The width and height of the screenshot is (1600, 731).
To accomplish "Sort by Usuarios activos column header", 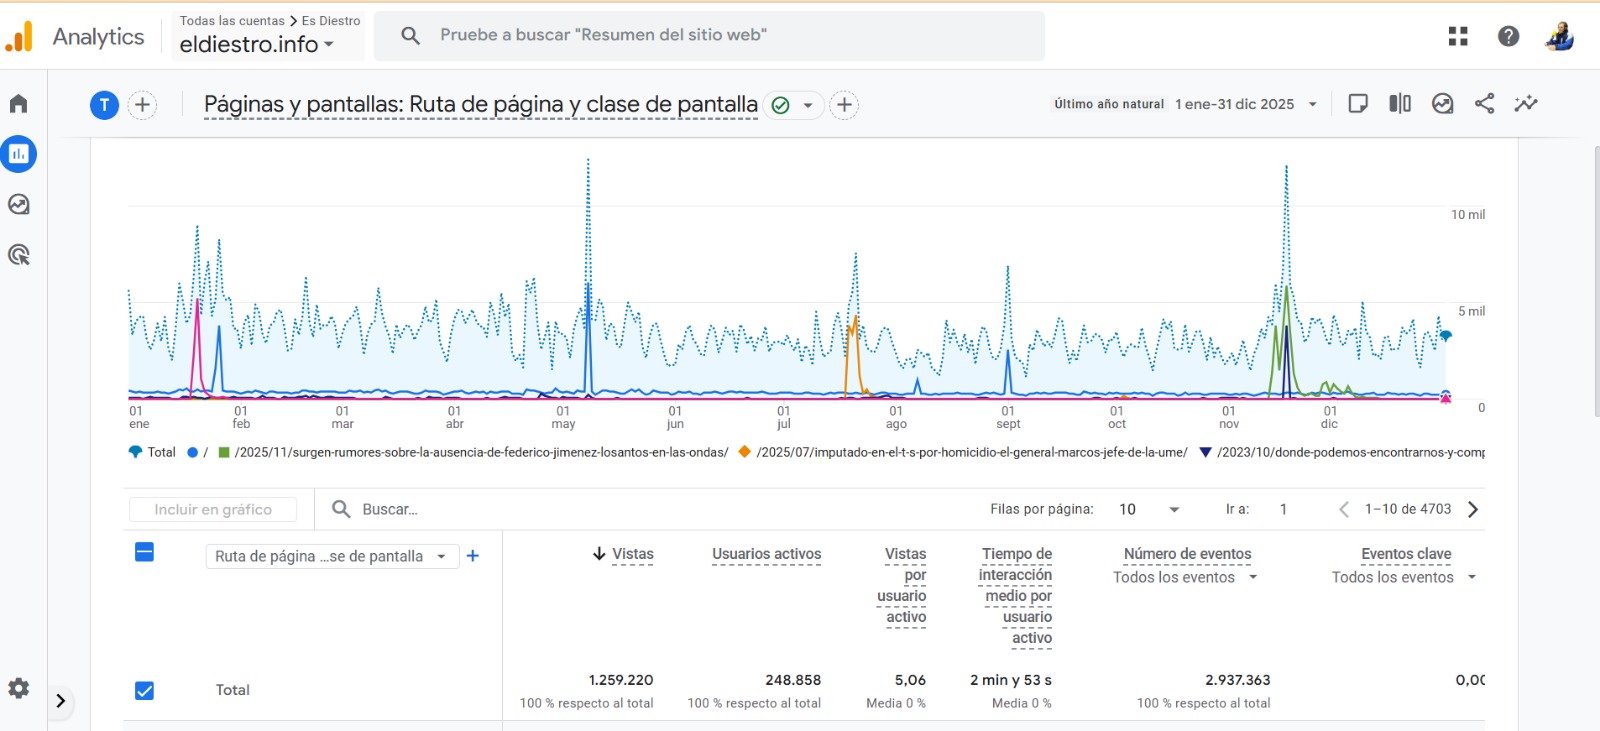I will (766, 554).
